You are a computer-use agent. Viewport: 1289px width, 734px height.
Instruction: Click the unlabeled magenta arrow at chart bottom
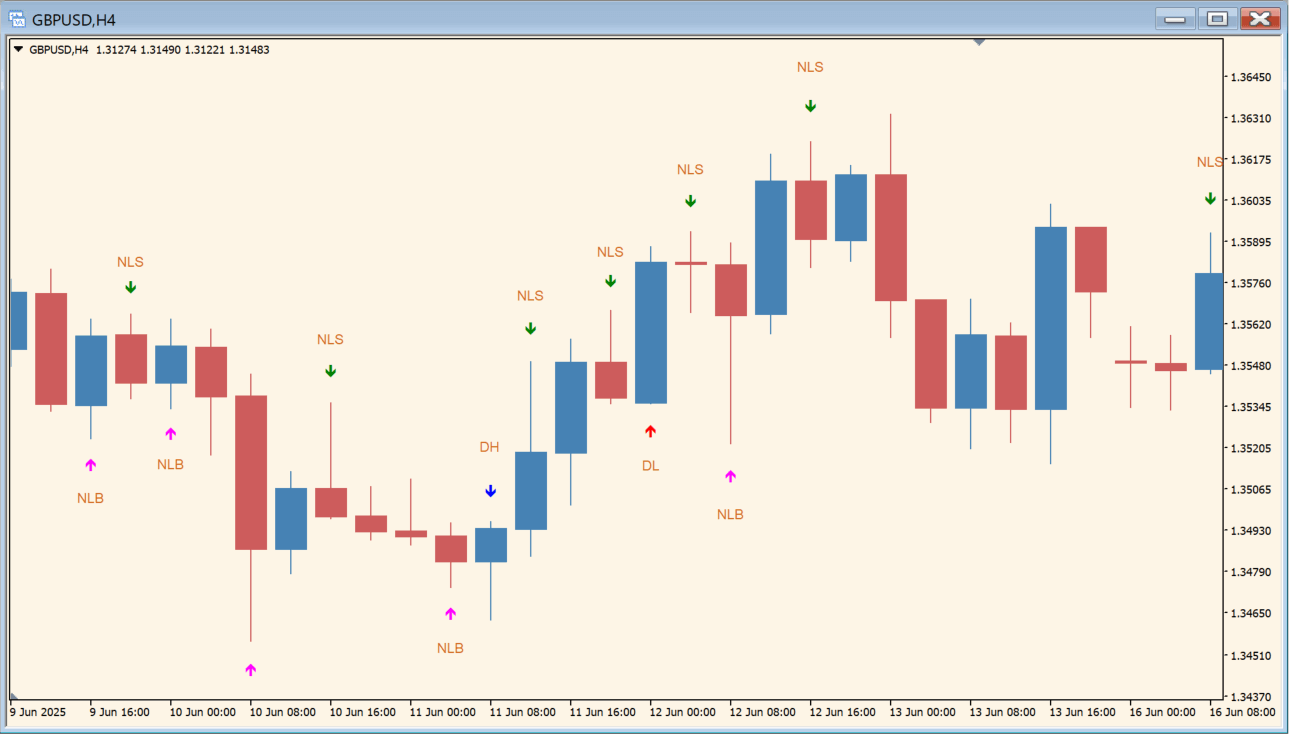pos(250,670)
